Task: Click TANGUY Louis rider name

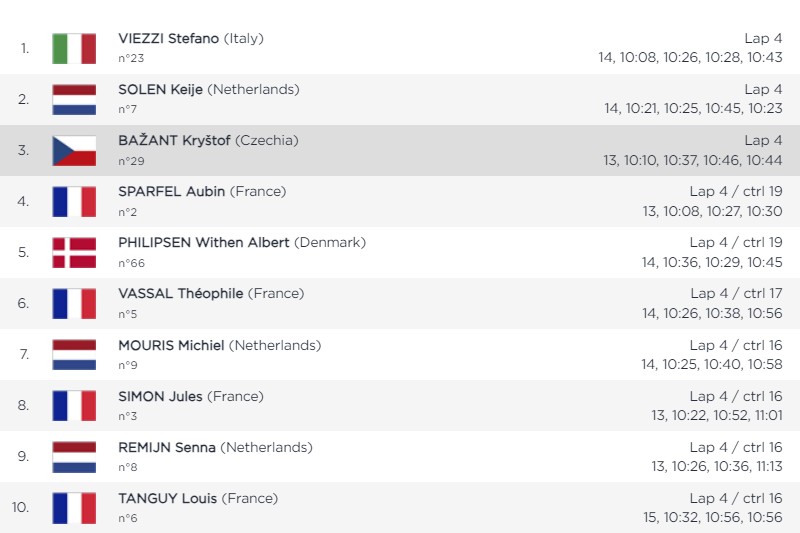Action: pyautogui.click(x=167, y=498)
